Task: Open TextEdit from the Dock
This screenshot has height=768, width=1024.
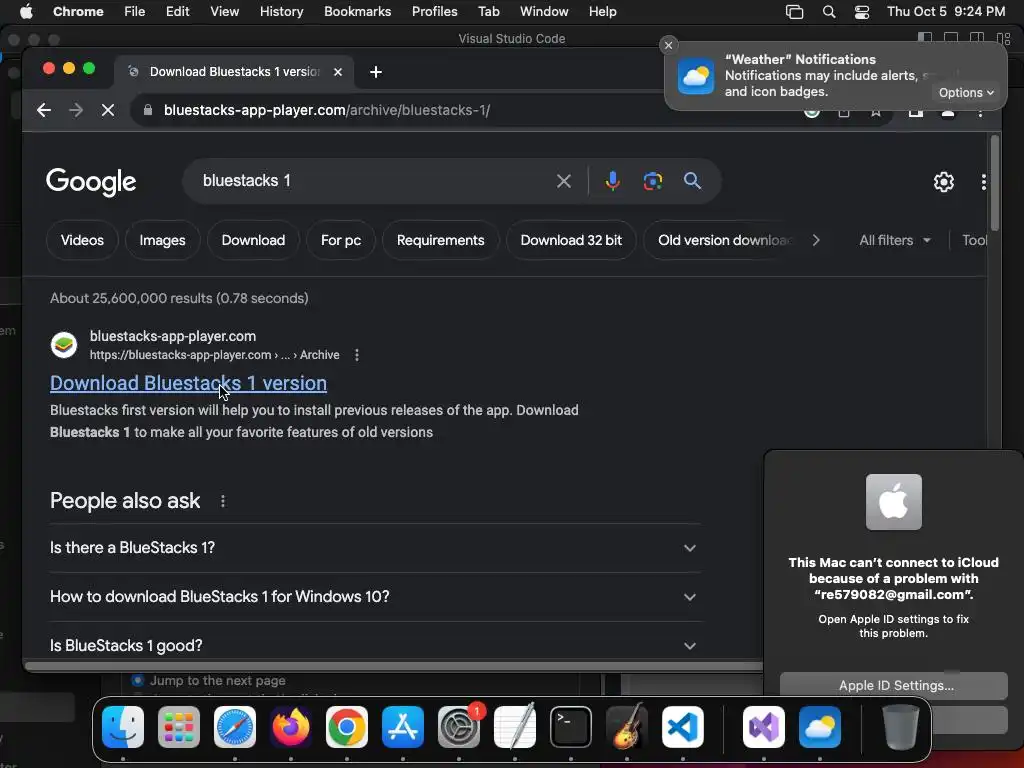Action: [x=515, y=727]
